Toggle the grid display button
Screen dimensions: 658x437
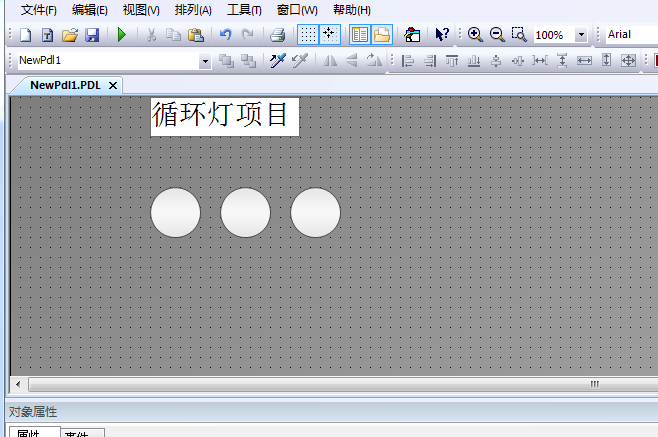[309, 35]
